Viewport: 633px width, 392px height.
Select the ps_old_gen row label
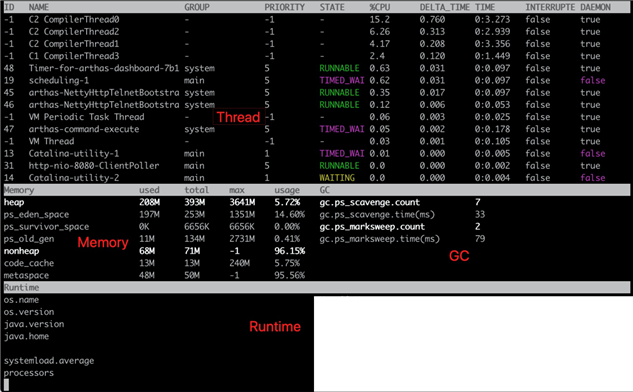click(x=29, y=239)
